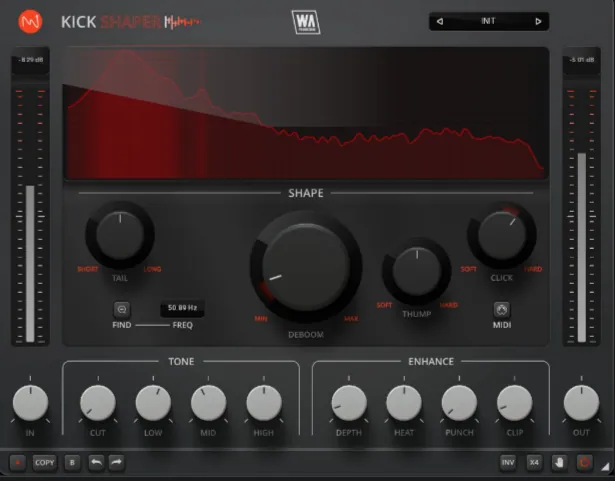Click the THUMP knob

[x=417, y=271]
